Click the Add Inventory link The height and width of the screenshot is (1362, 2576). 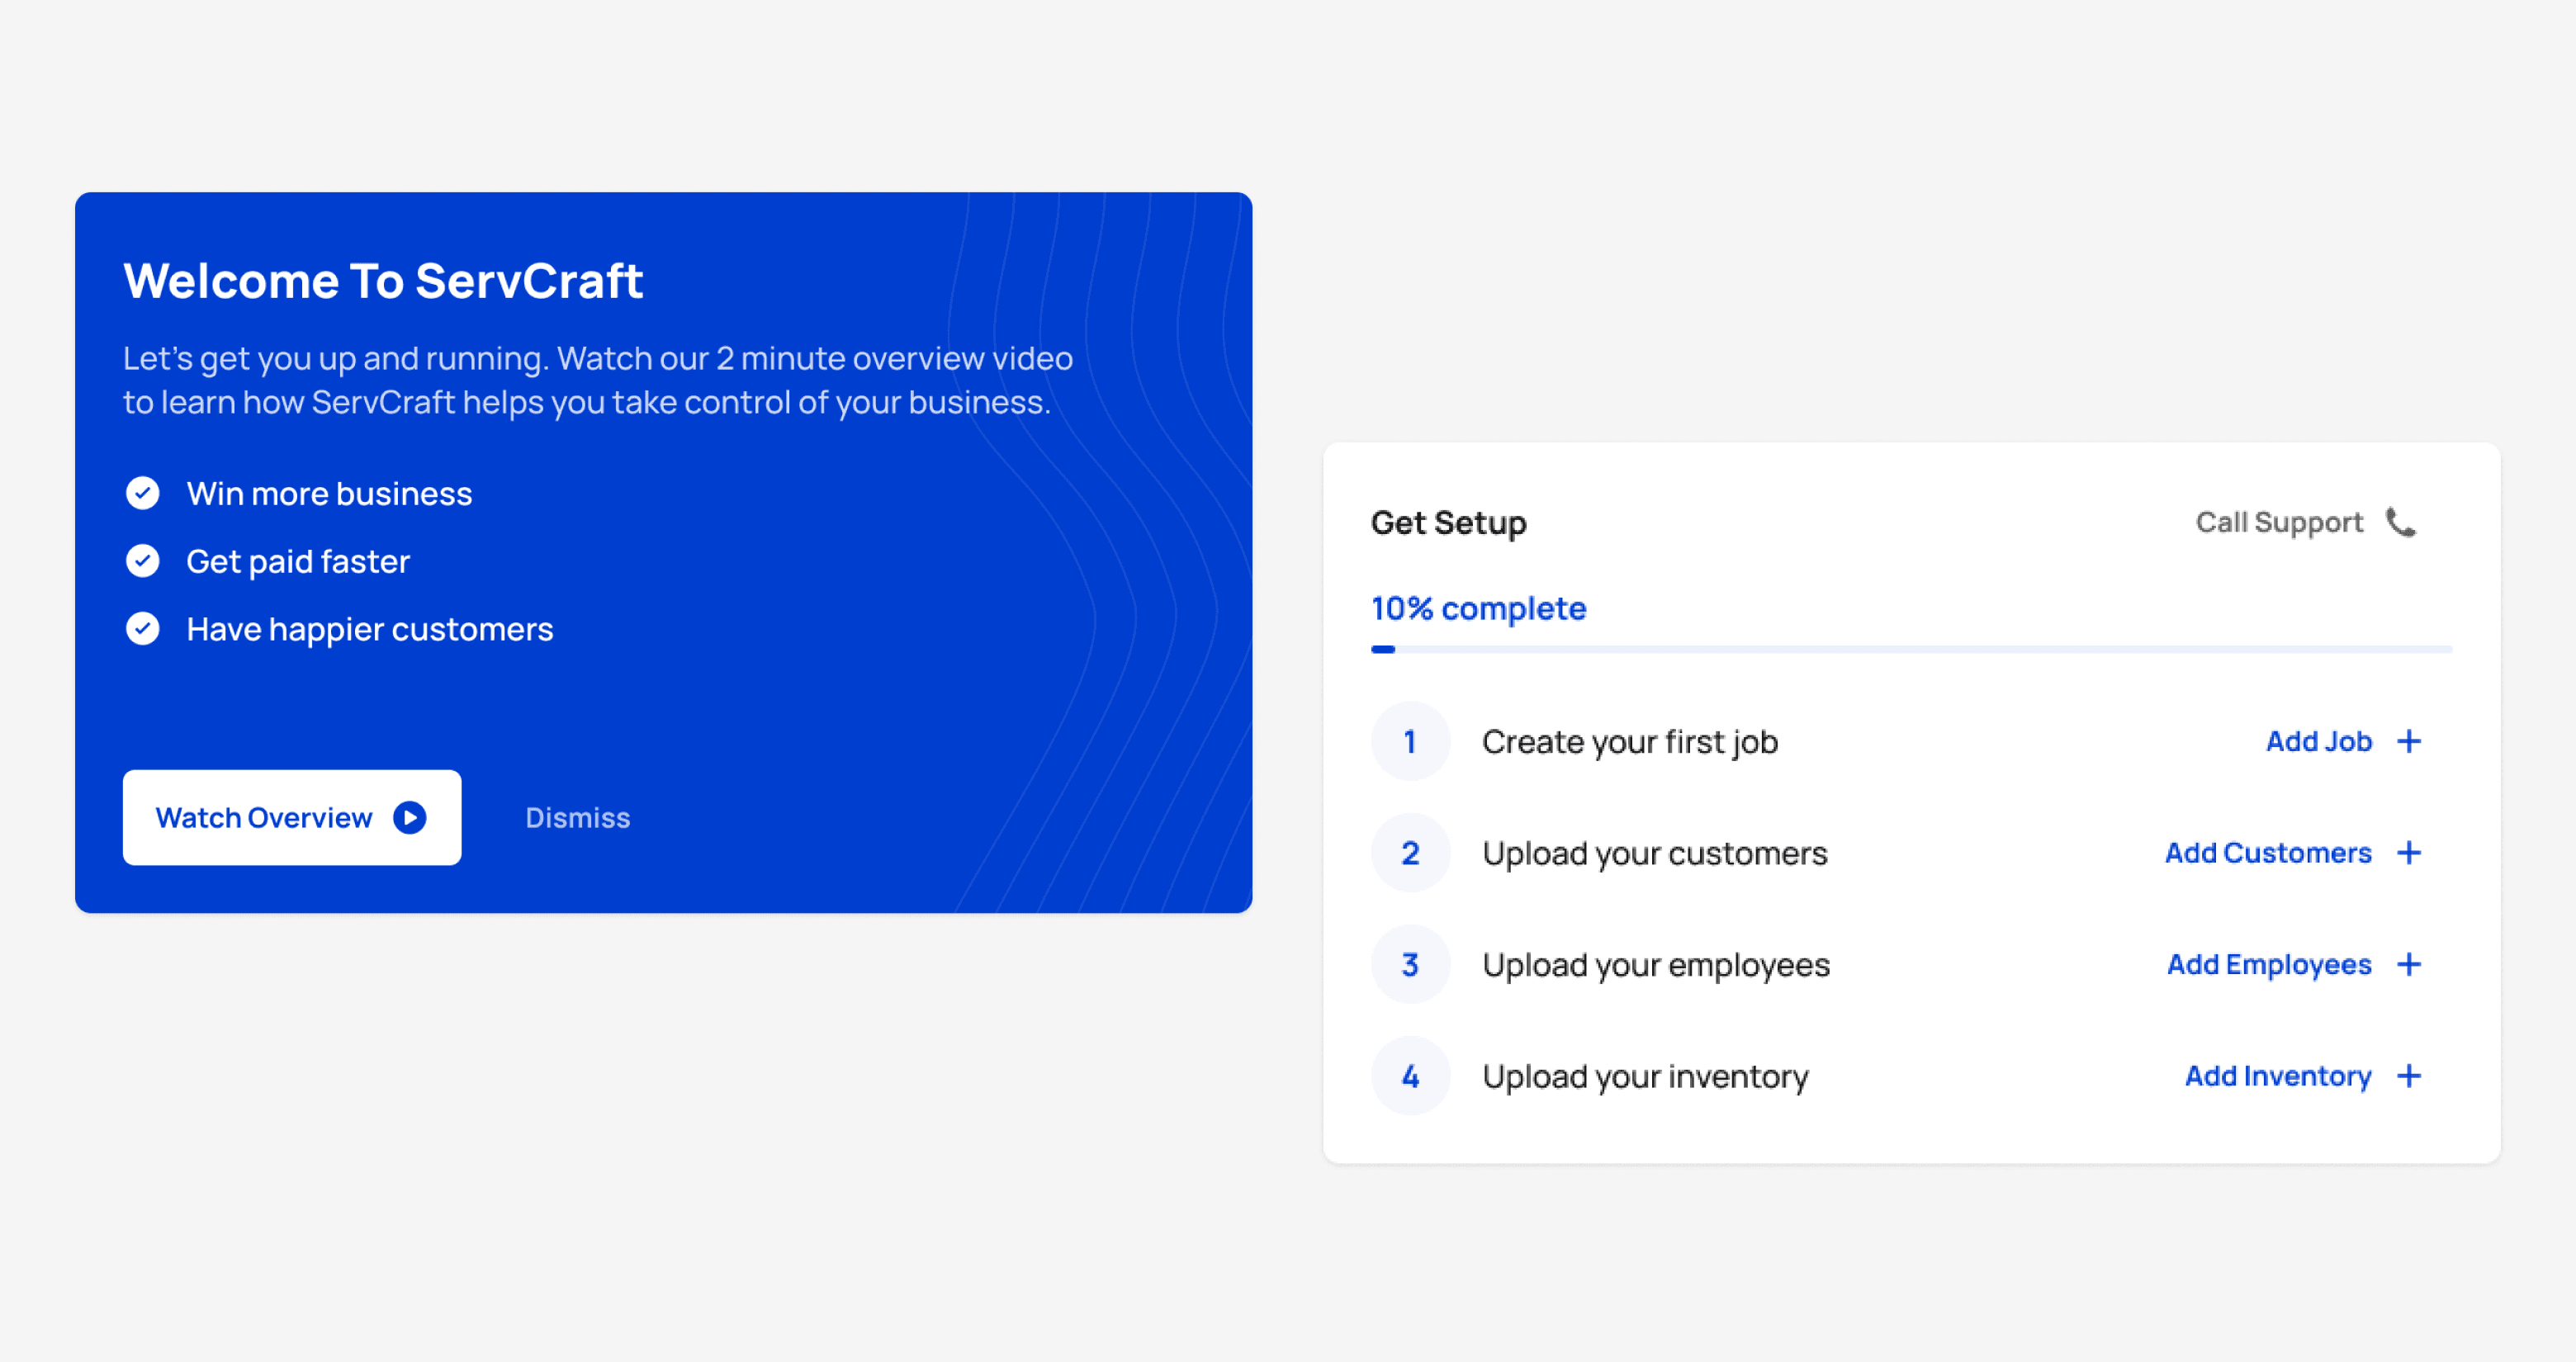(2277, 1075)
